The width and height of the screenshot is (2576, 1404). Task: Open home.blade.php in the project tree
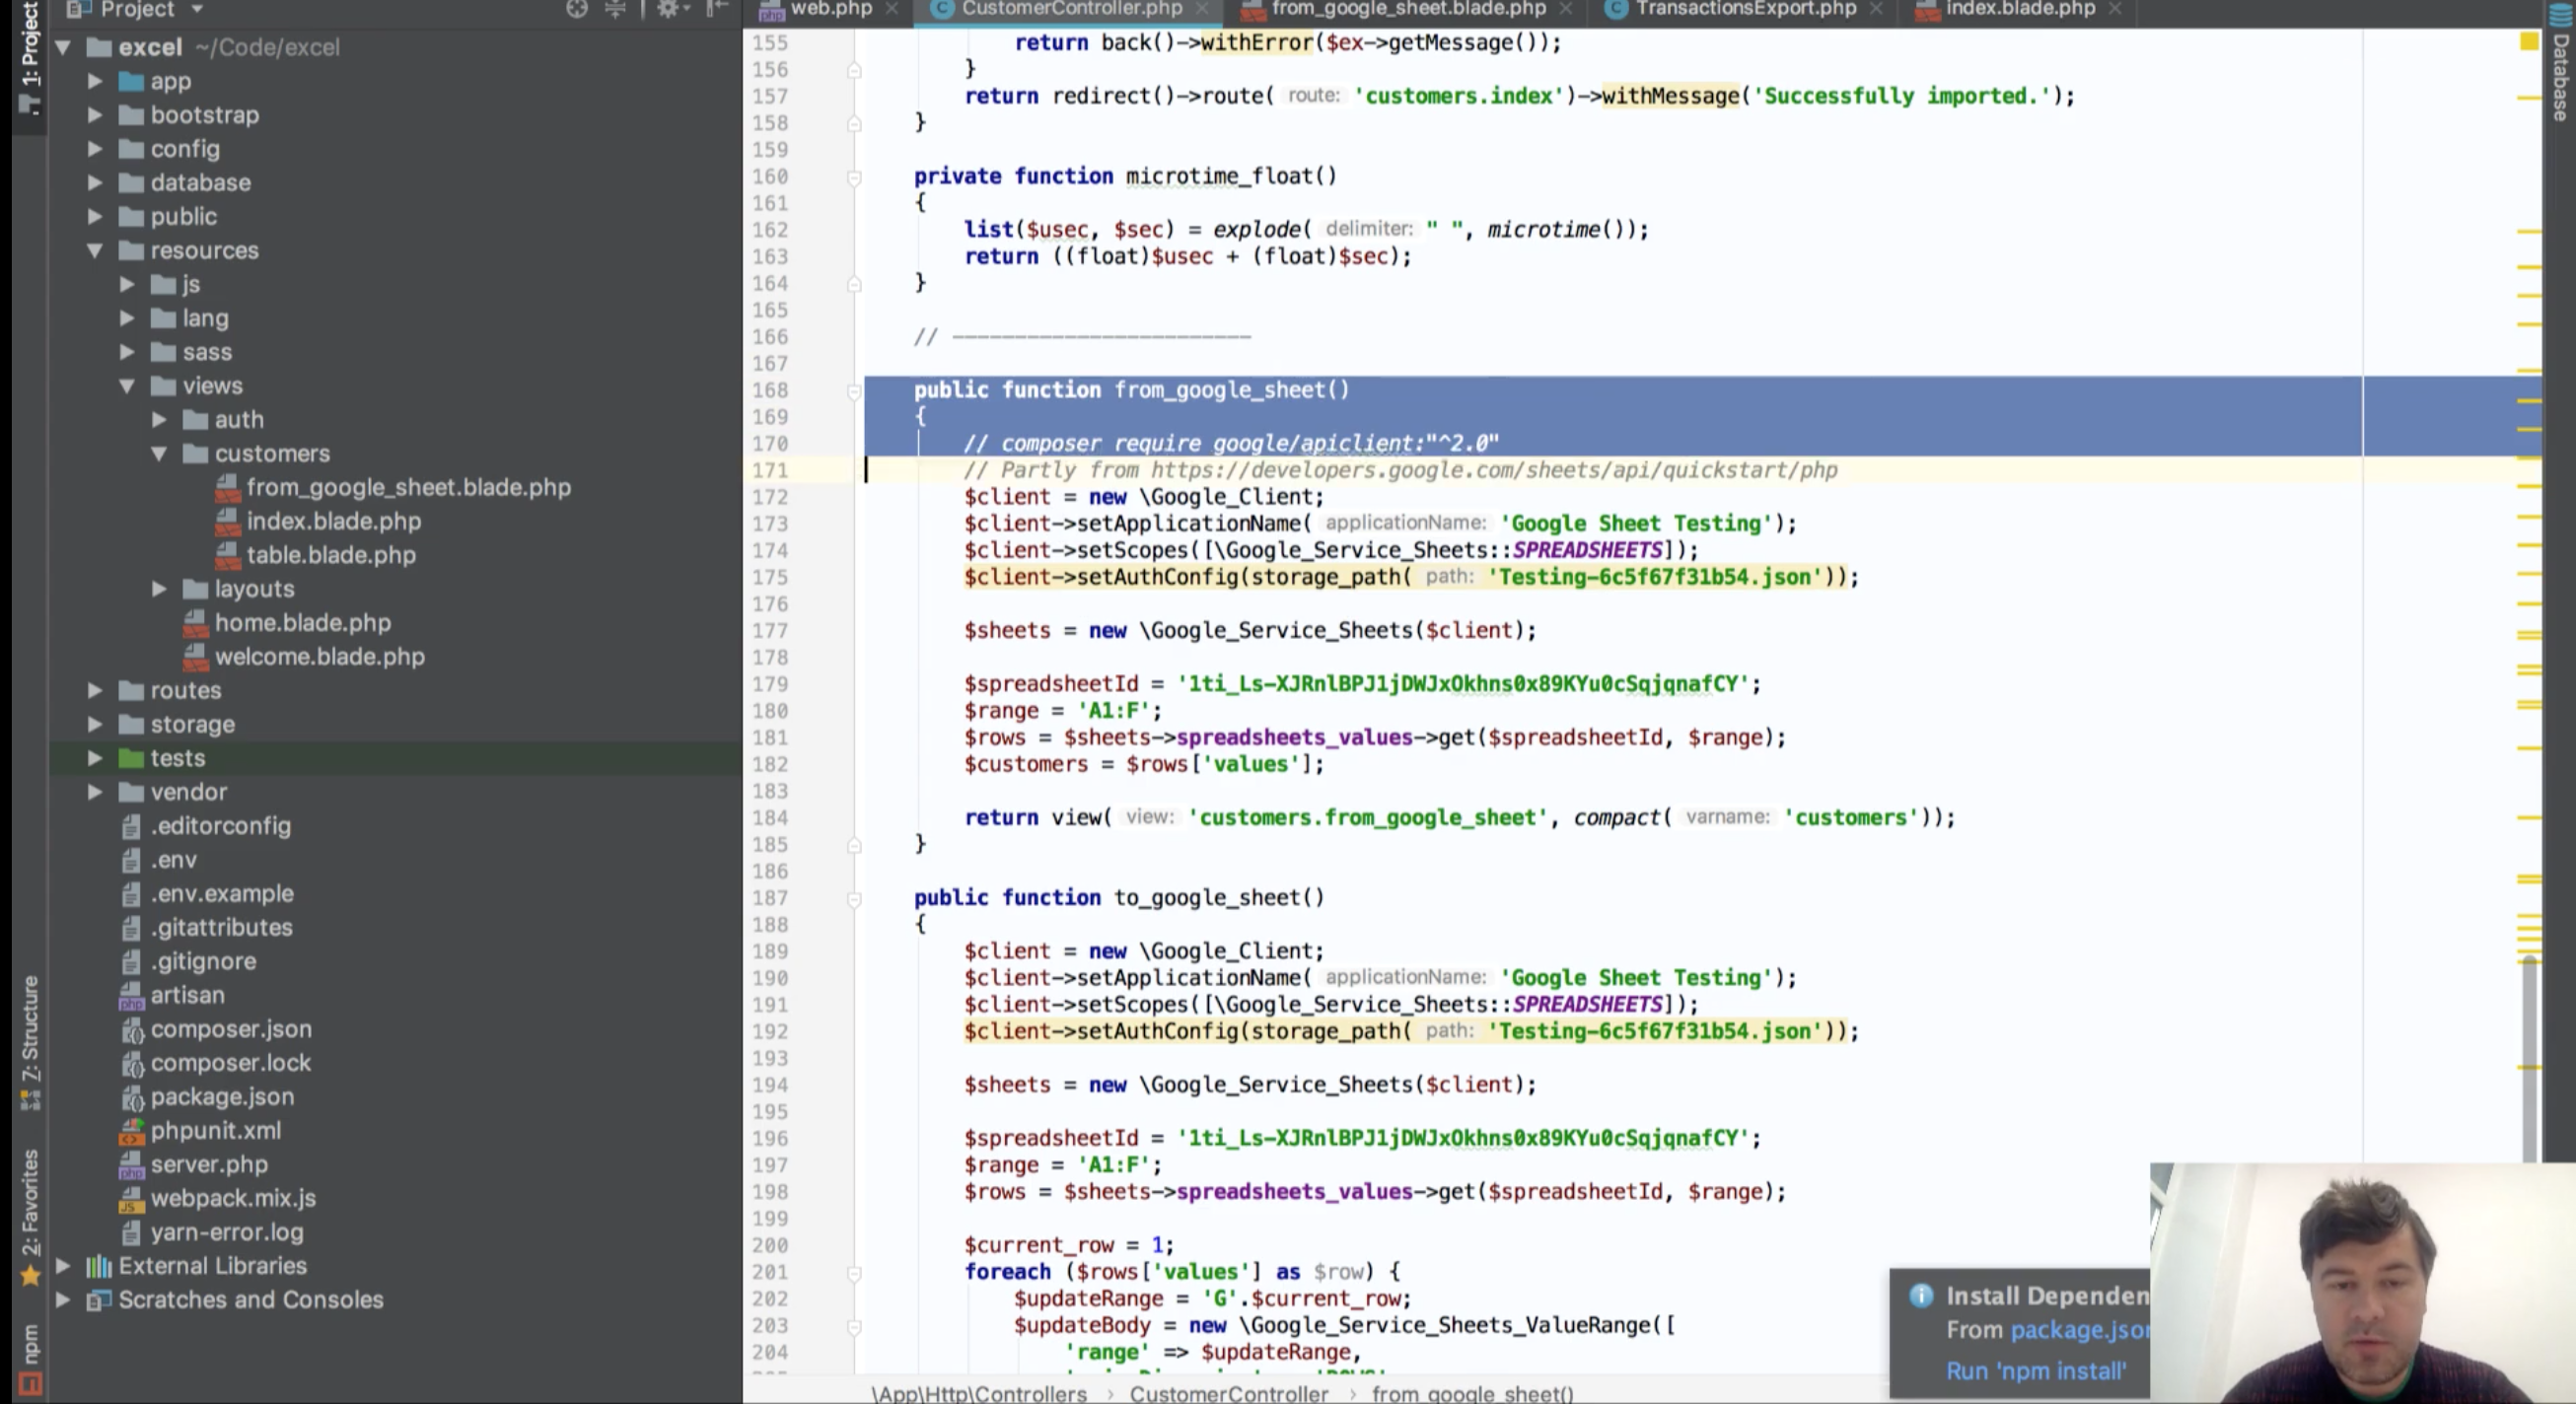pyautogui.click(x=302, y=623)
